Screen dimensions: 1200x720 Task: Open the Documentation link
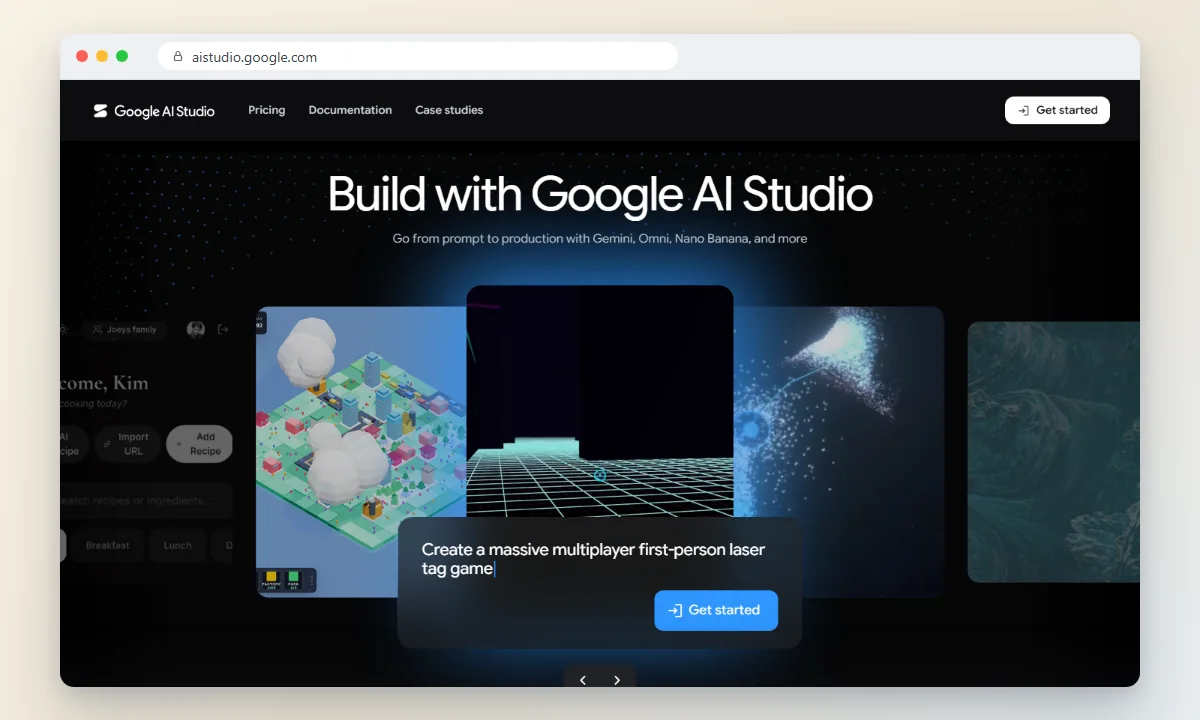350,110
